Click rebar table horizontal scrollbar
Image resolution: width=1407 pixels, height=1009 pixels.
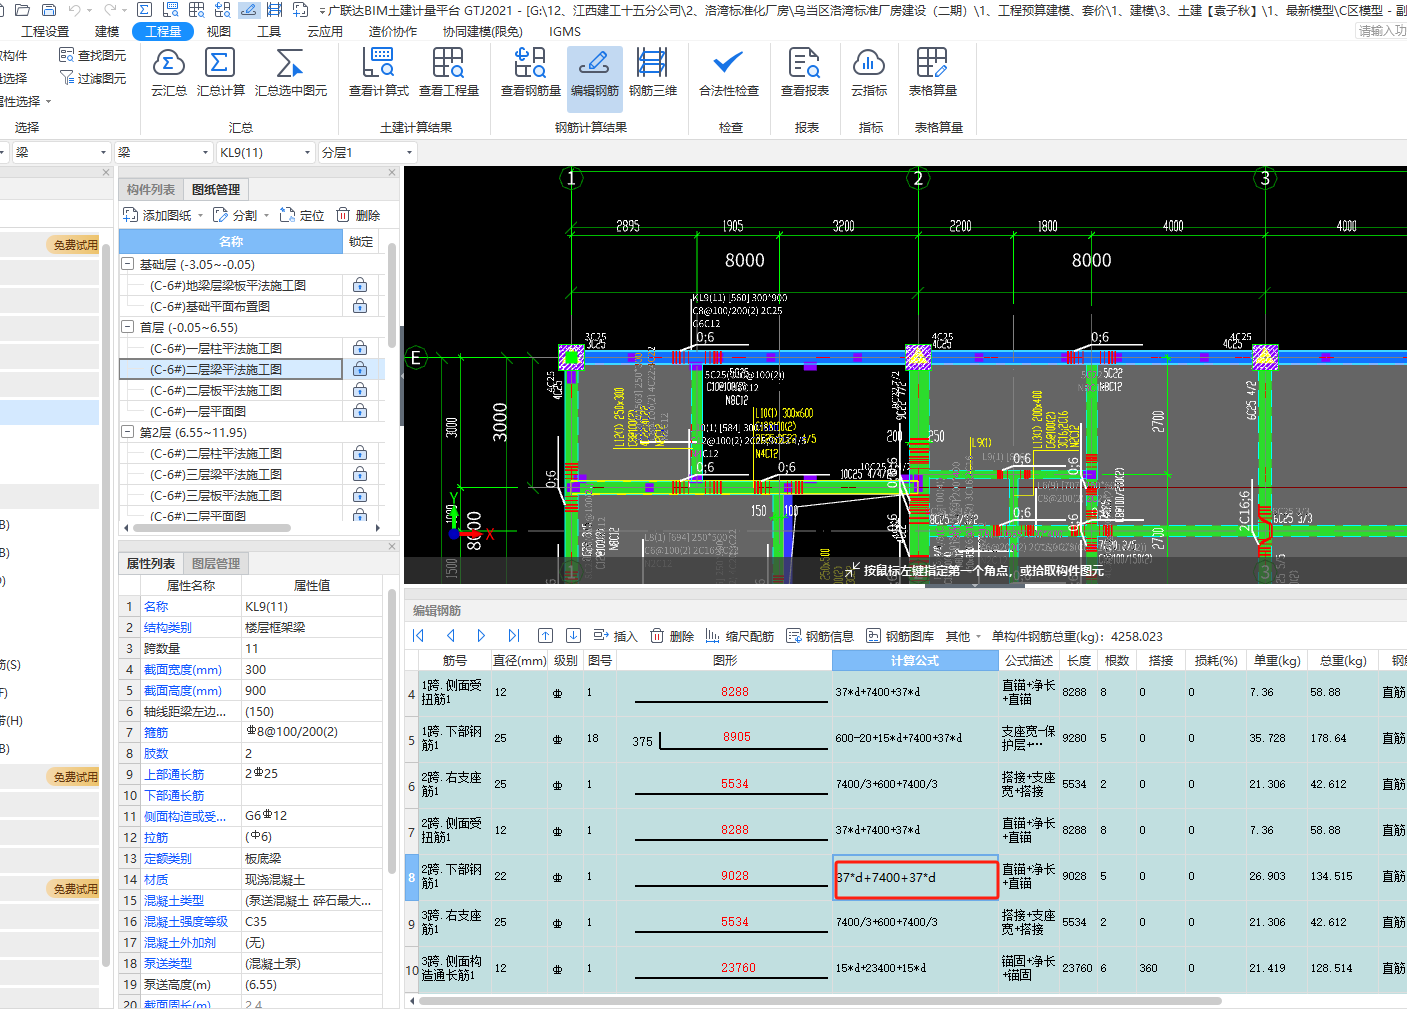pos(820,1000)
